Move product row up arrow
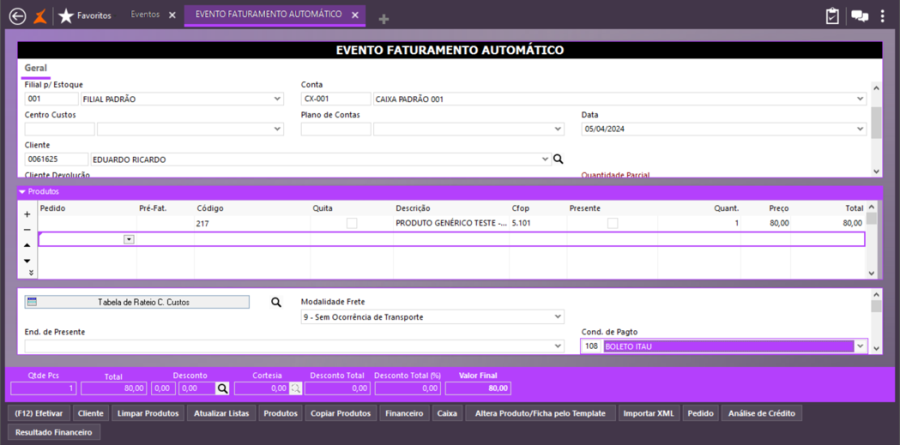Viewport: 900px width, 445px height. click(x=27, y=245)
